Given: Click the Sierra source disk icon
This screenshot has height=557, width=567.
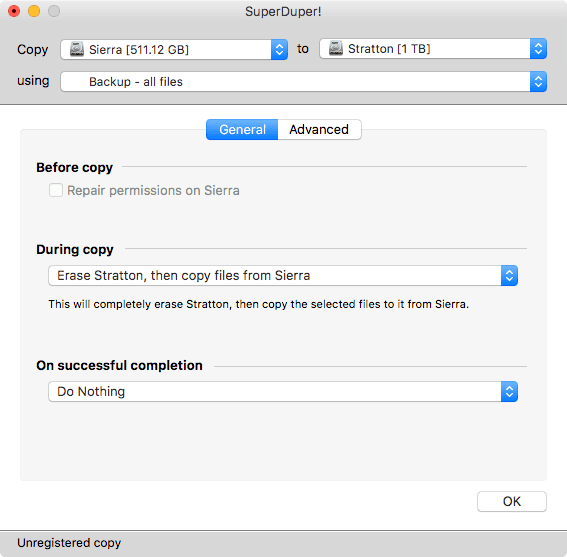Looking at the screenshot, I should pyautogui.click(x=77, y=49).
